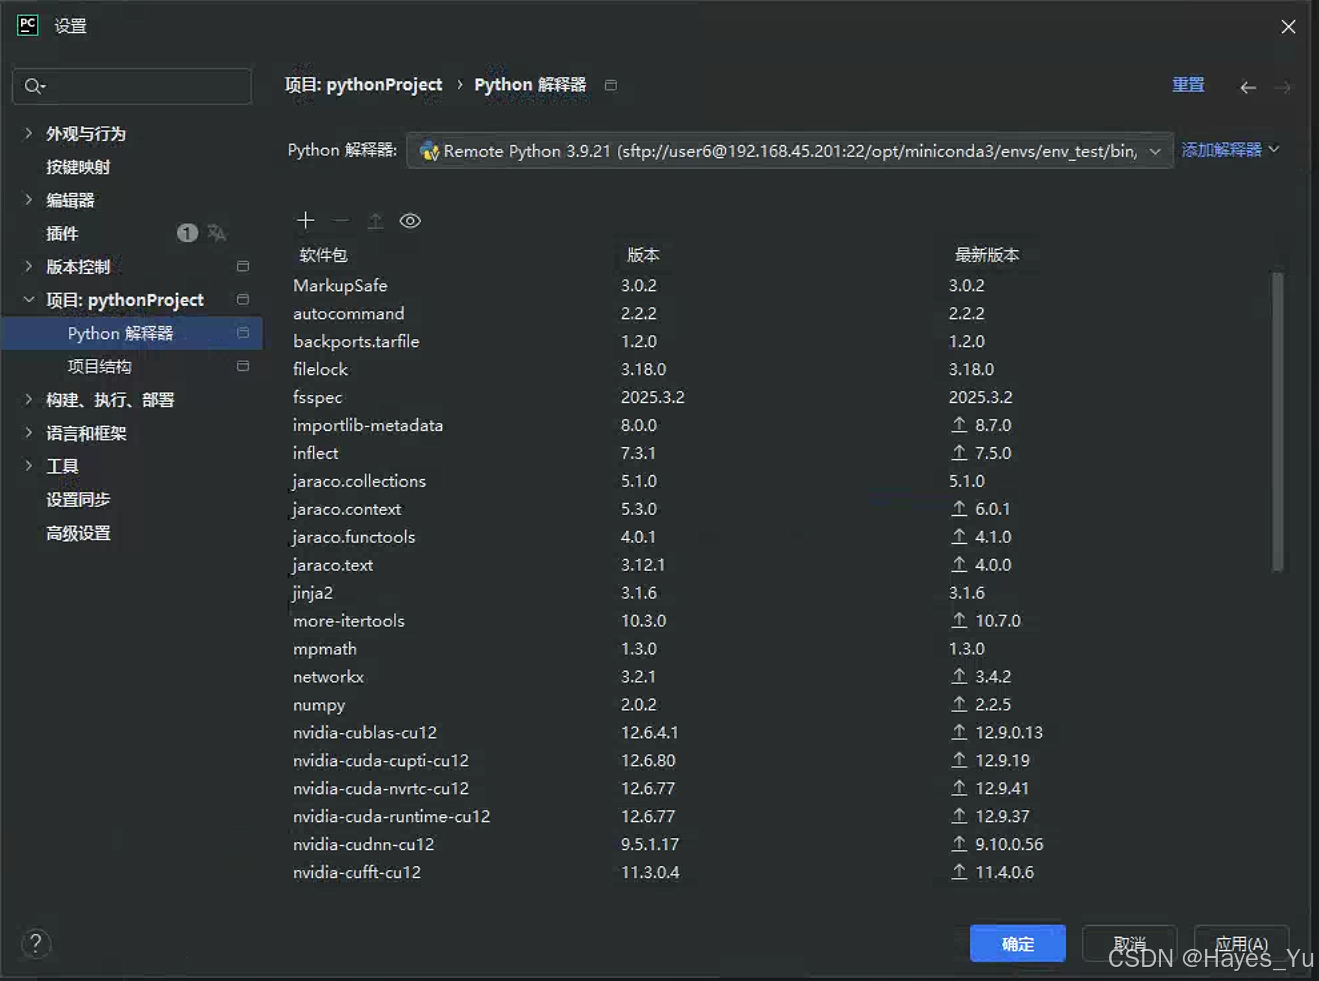Expand the 构建、执行、部署 section

tap(28, 399)
